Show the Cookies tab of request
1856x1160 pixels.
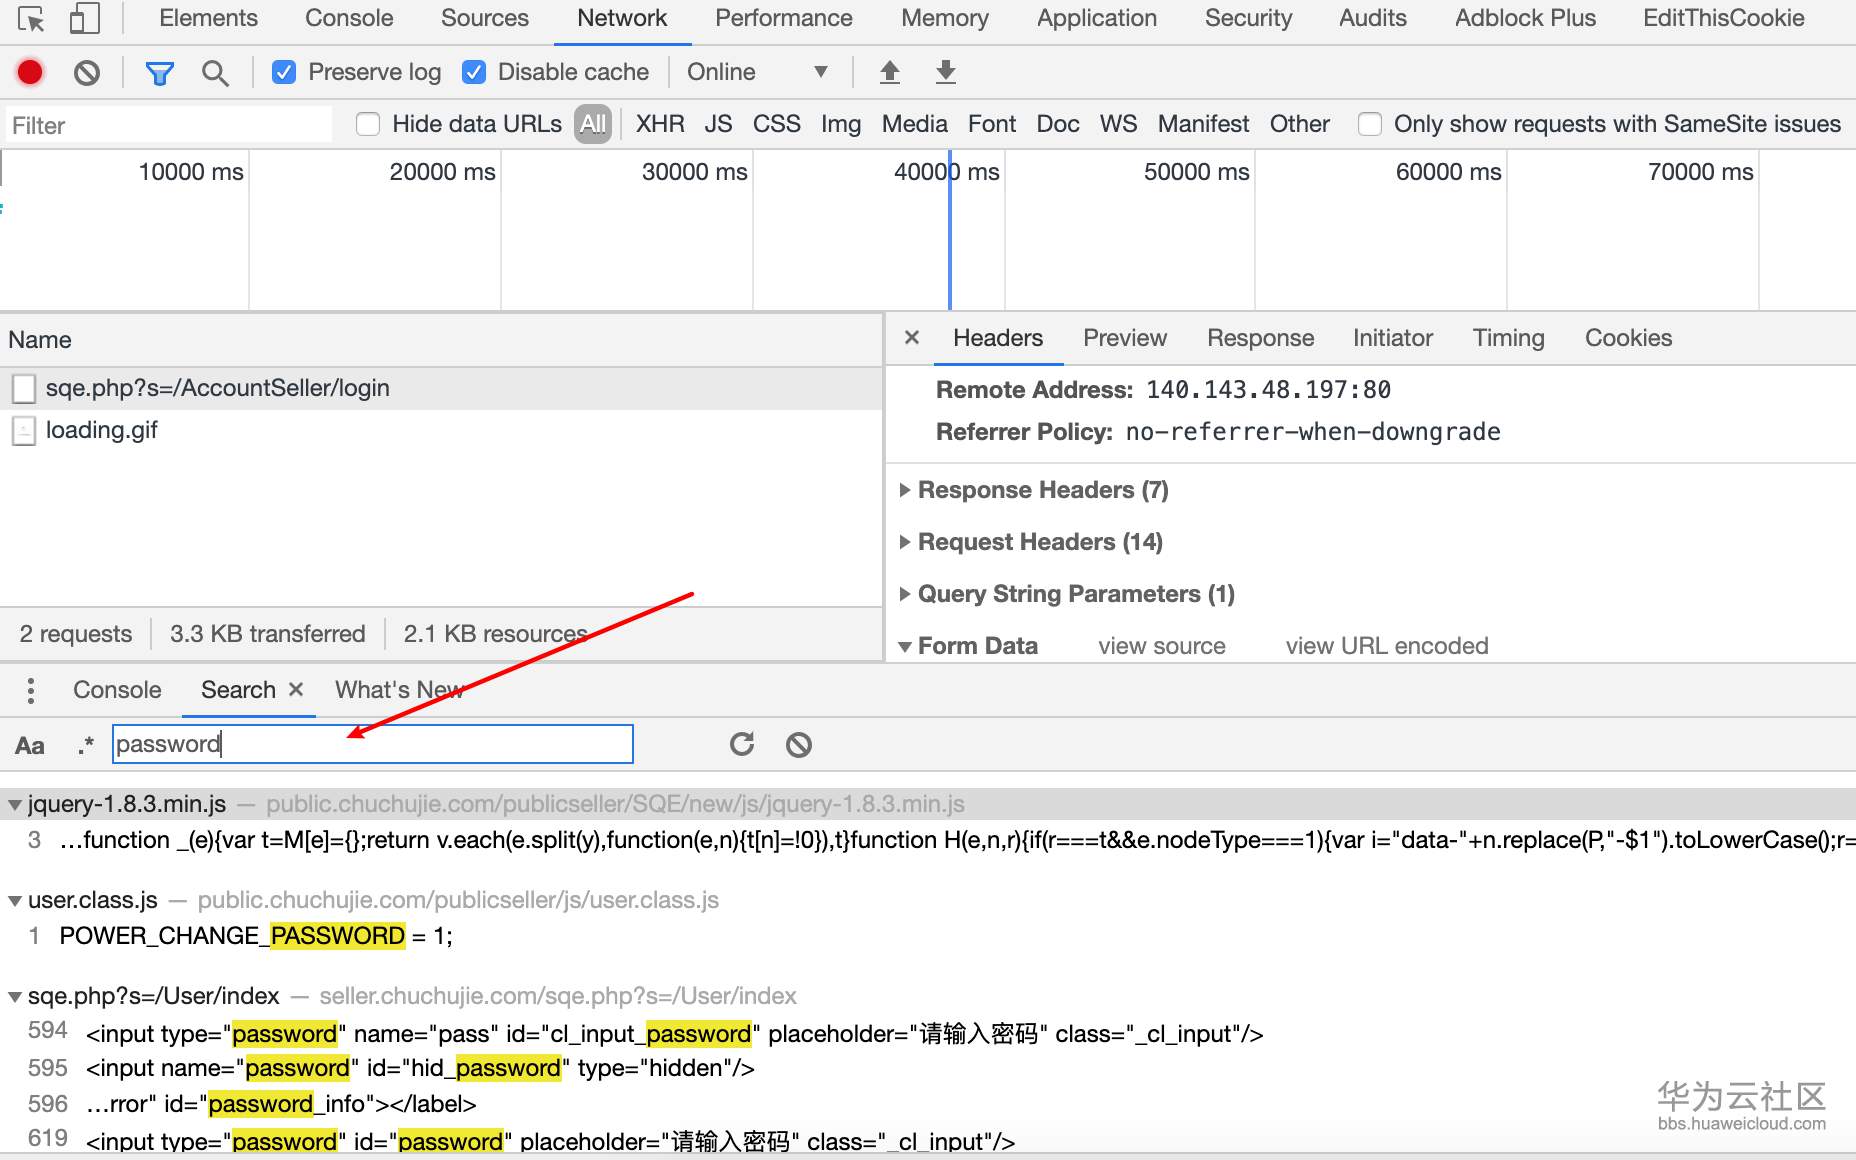1628,338
